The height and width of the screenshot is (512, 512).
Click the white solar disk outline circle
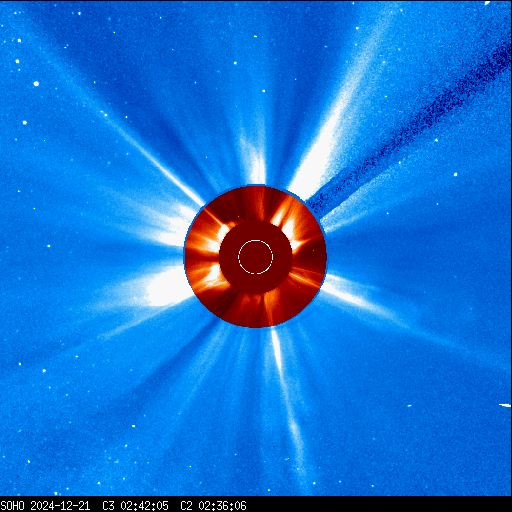[x=255, y=257]
